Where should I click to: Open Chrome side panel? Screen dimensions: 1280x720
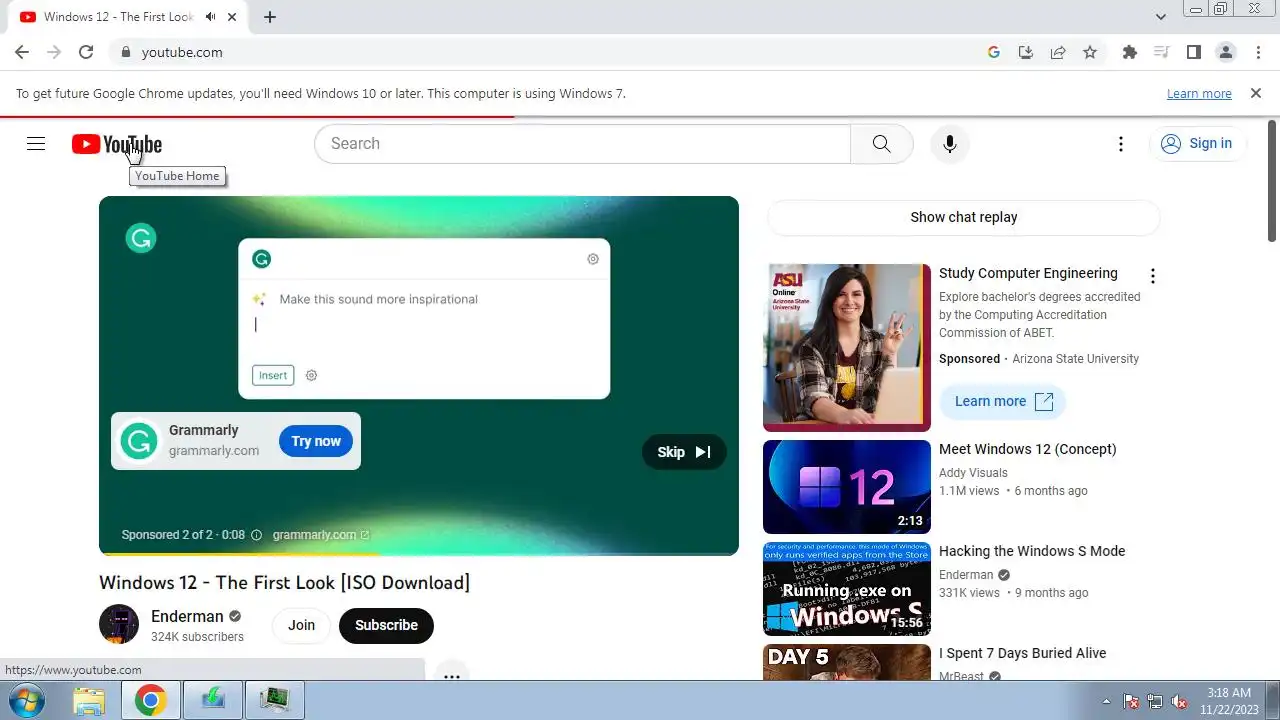coord(1194,52)
